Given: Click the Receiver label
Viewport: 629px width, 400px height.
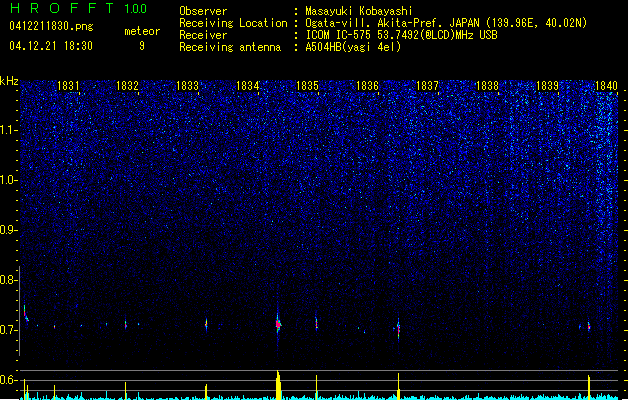Looking at the screenshot, I should pos(203,35).
